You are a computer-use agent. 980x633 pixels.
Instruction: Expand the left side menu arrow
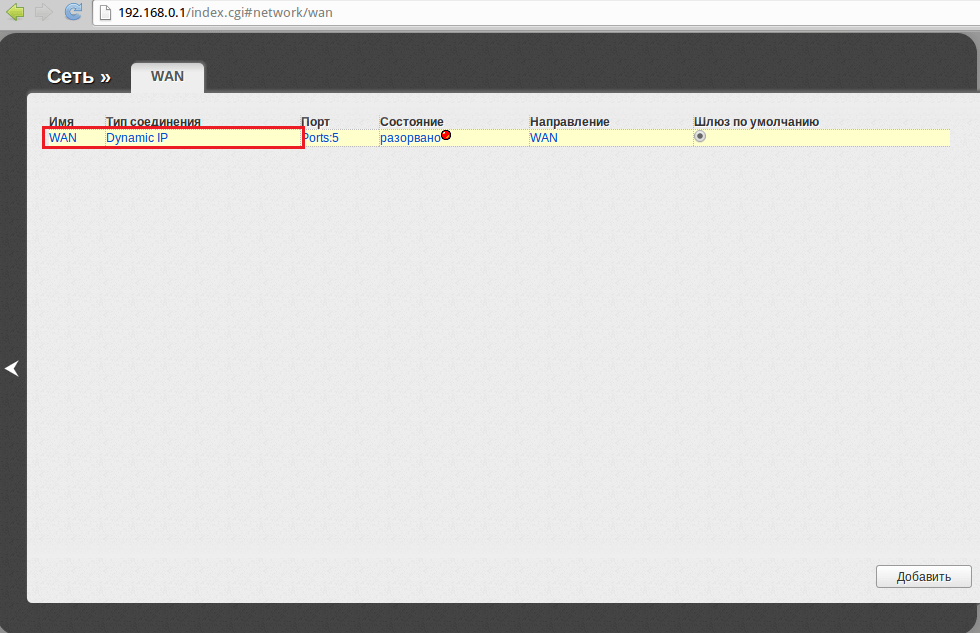pyautogui.click(x=12, y=369)
